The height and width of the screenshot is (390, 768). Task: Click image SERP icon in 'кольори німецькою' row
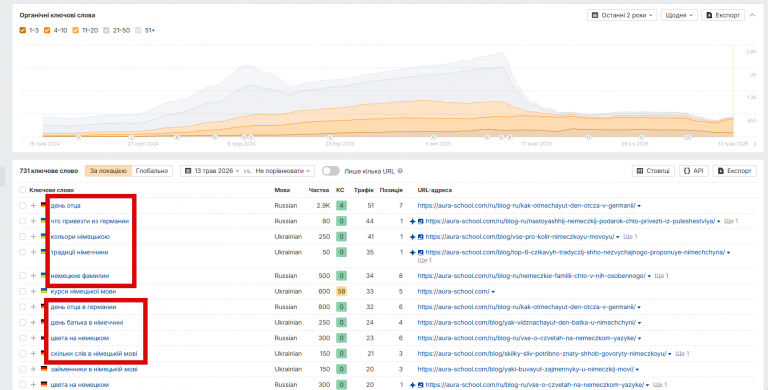pyautogui.click(x=420, y=237)
